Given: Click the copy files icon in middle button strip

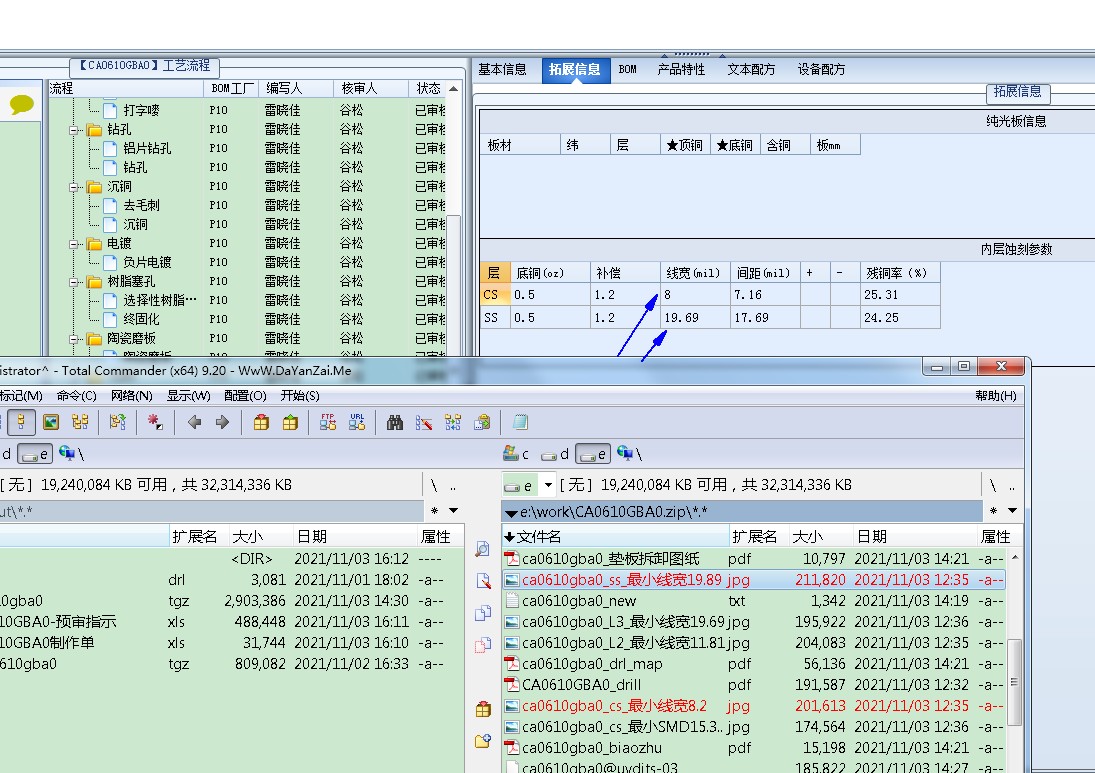Looking at the screenshot, I should pos(483,613).
